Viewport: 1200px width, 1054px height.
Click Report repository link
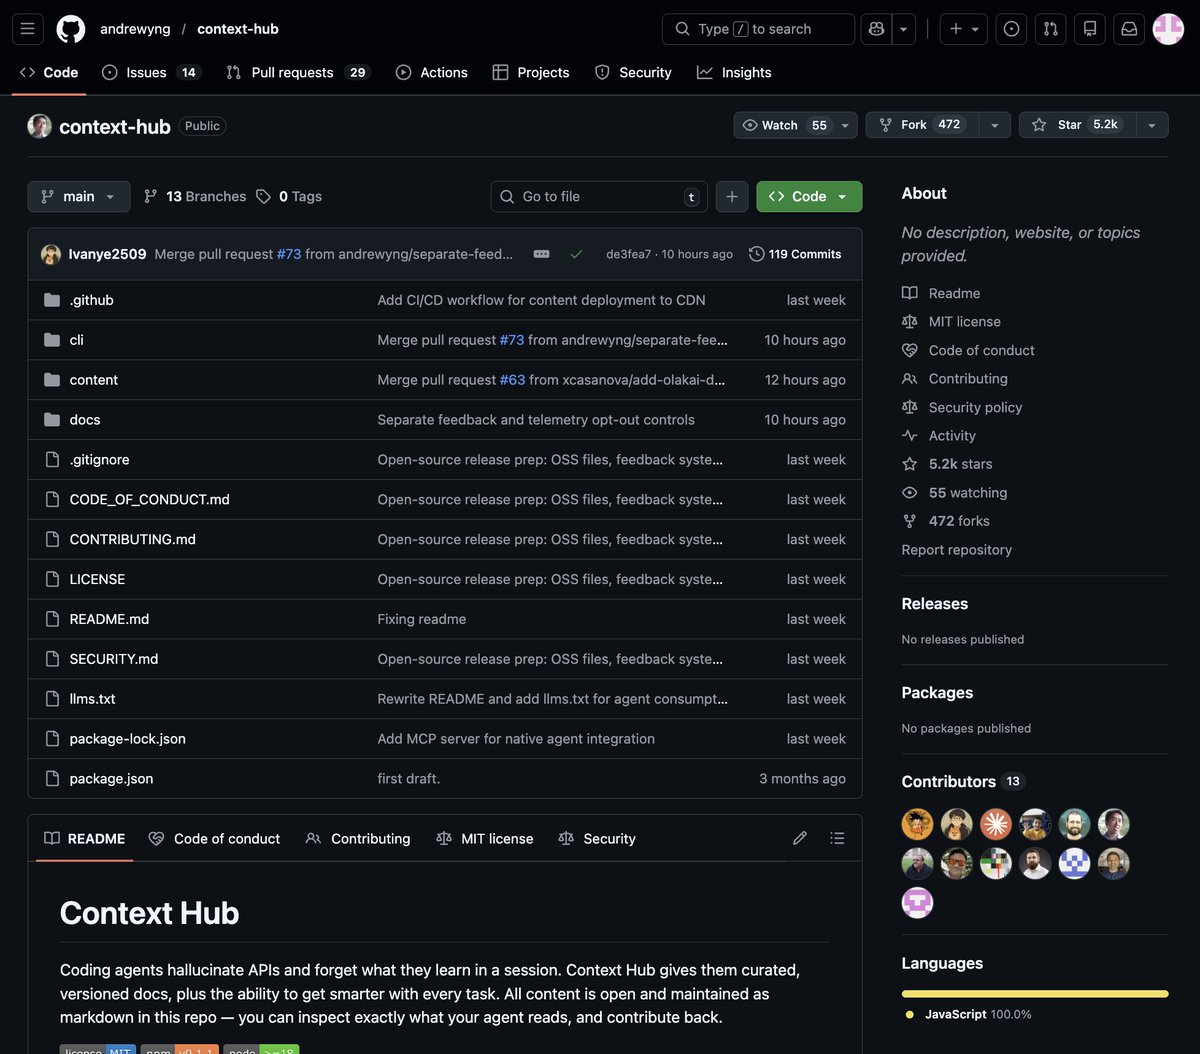click(957, 550)
